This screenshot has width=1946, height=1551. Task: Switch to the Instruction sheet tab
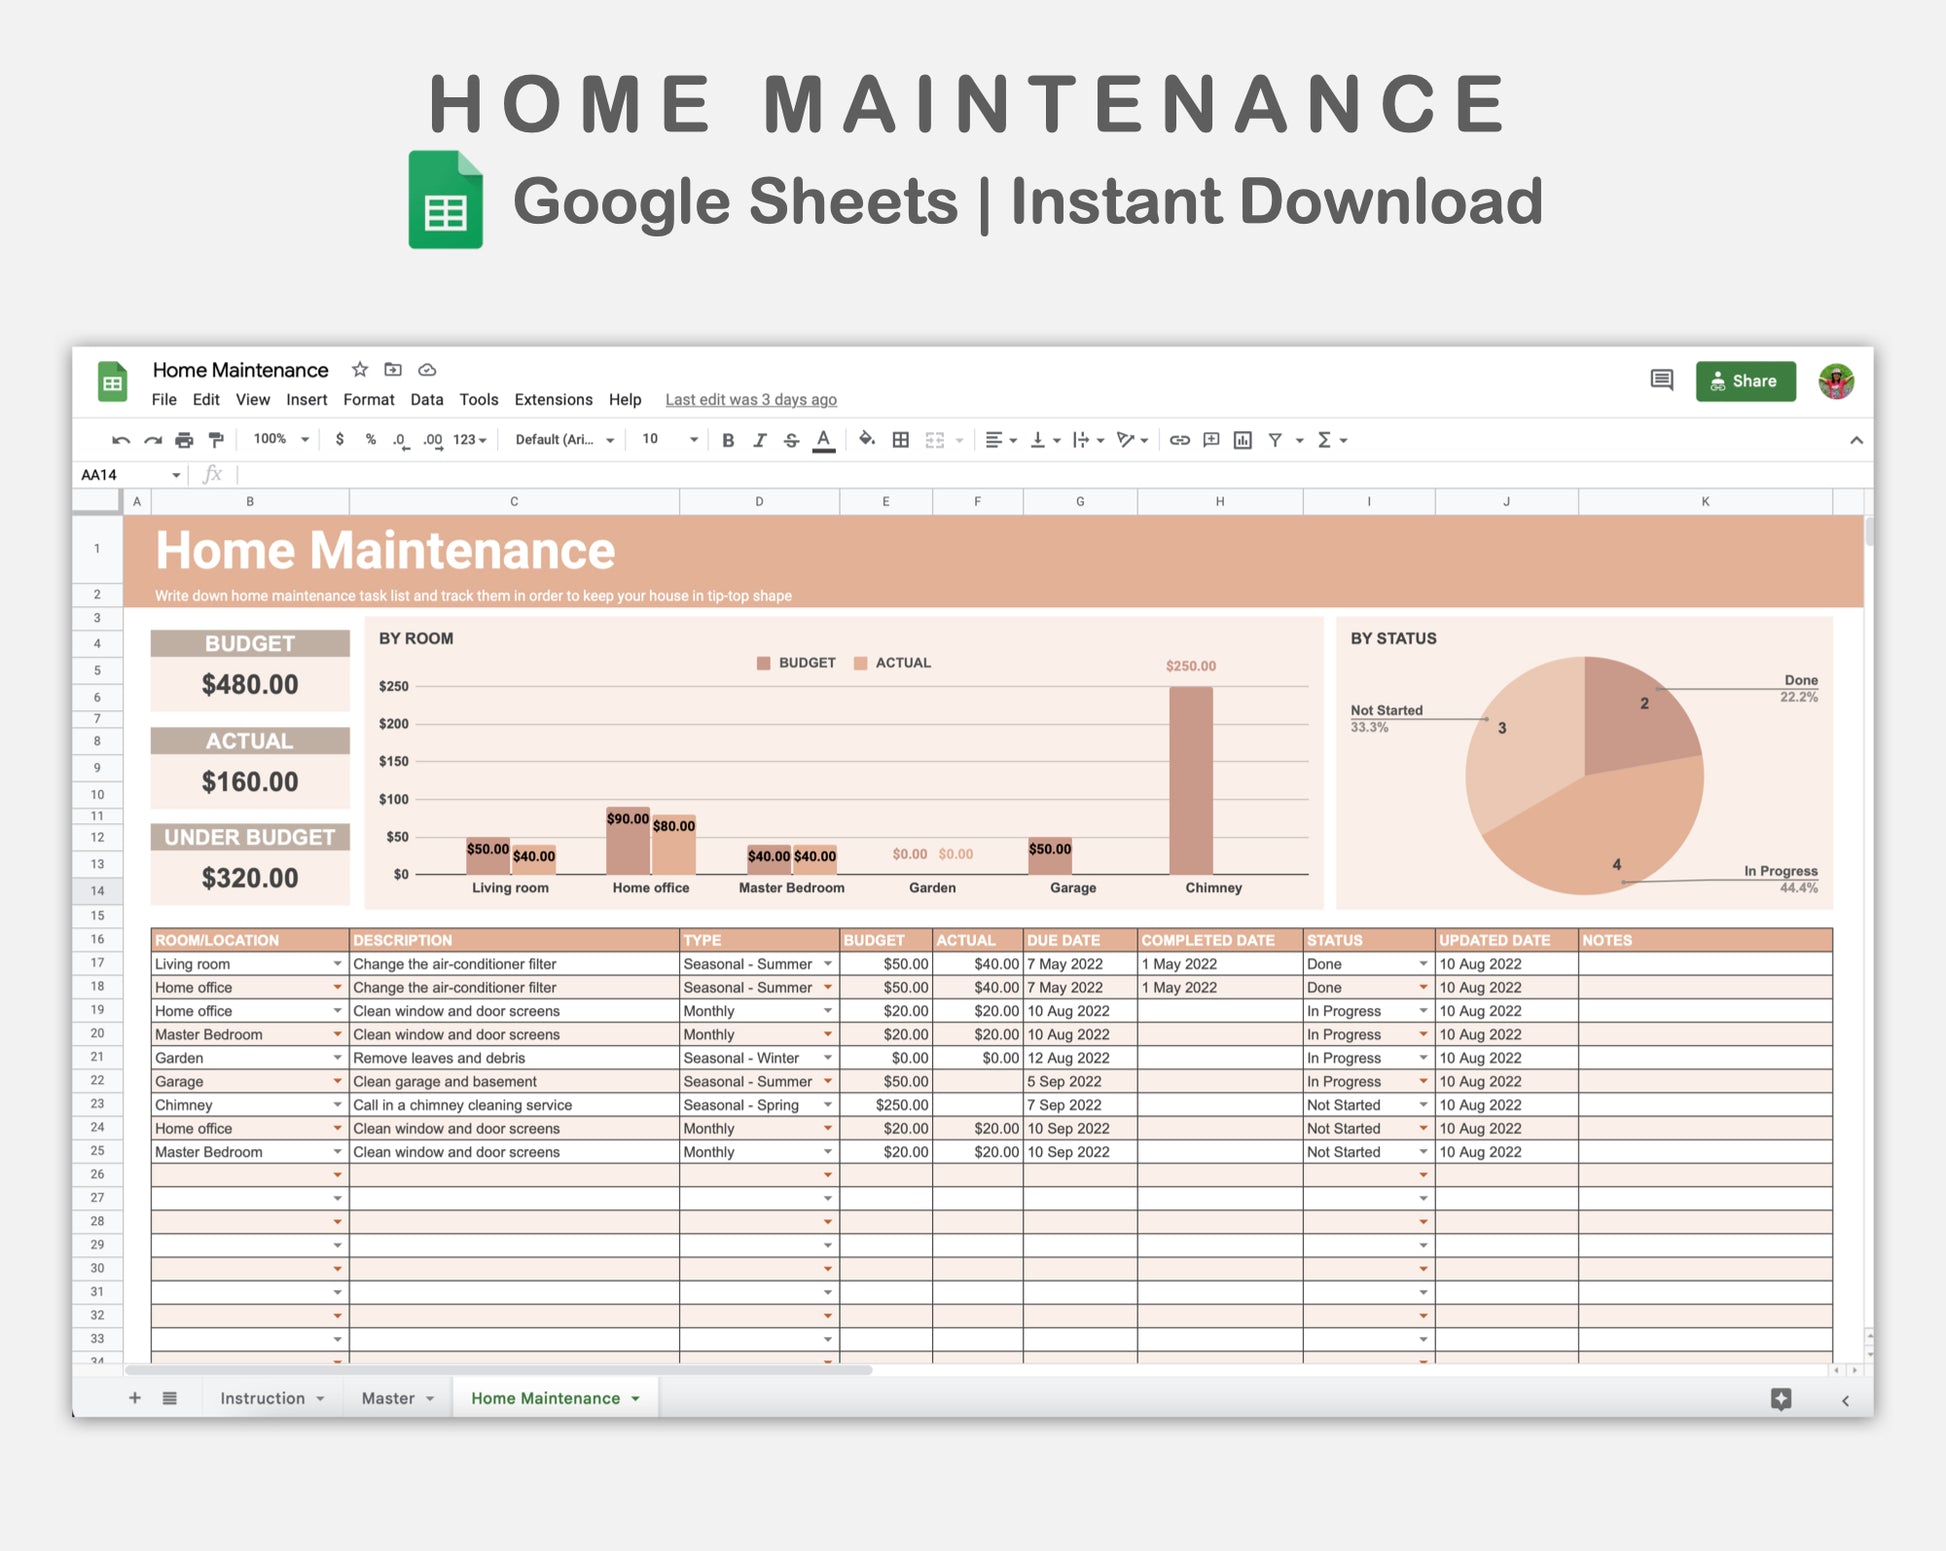pyautogui.click(x=262, y=1398)
